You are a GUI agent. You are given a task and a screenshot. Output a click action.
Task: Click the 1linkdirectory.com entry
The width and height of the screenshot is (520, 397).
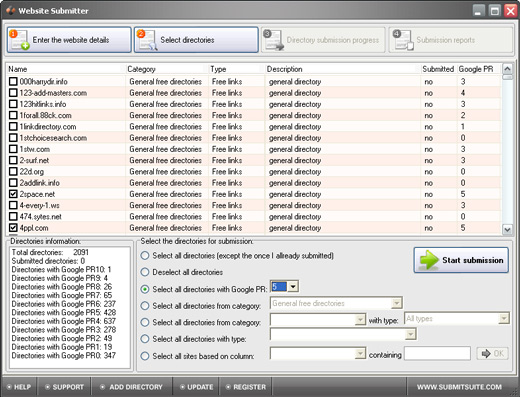point(48,127)
